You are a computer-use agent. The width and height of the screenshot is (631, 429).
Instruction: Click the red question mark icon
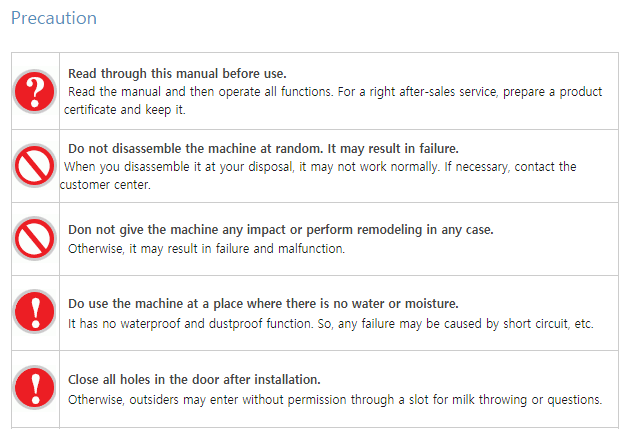coord(35,91)
